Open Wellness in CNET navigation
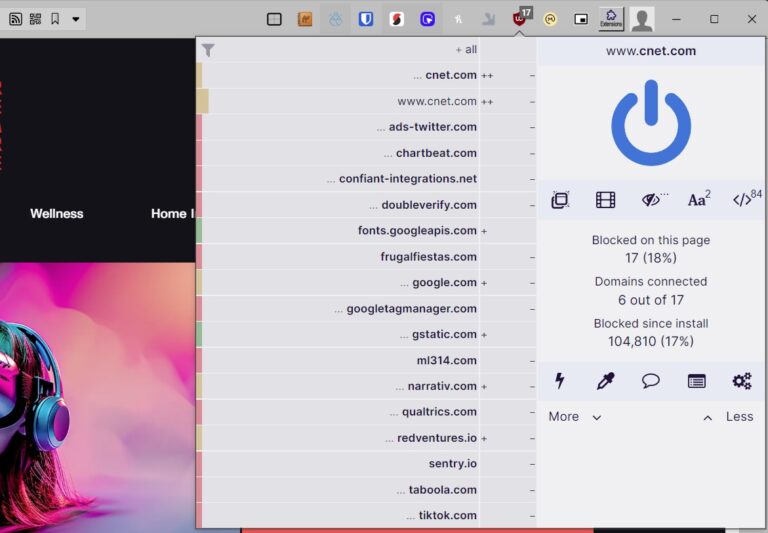Image resolution: width=768 pixels, height=533 pixels. tap(57, 214)
